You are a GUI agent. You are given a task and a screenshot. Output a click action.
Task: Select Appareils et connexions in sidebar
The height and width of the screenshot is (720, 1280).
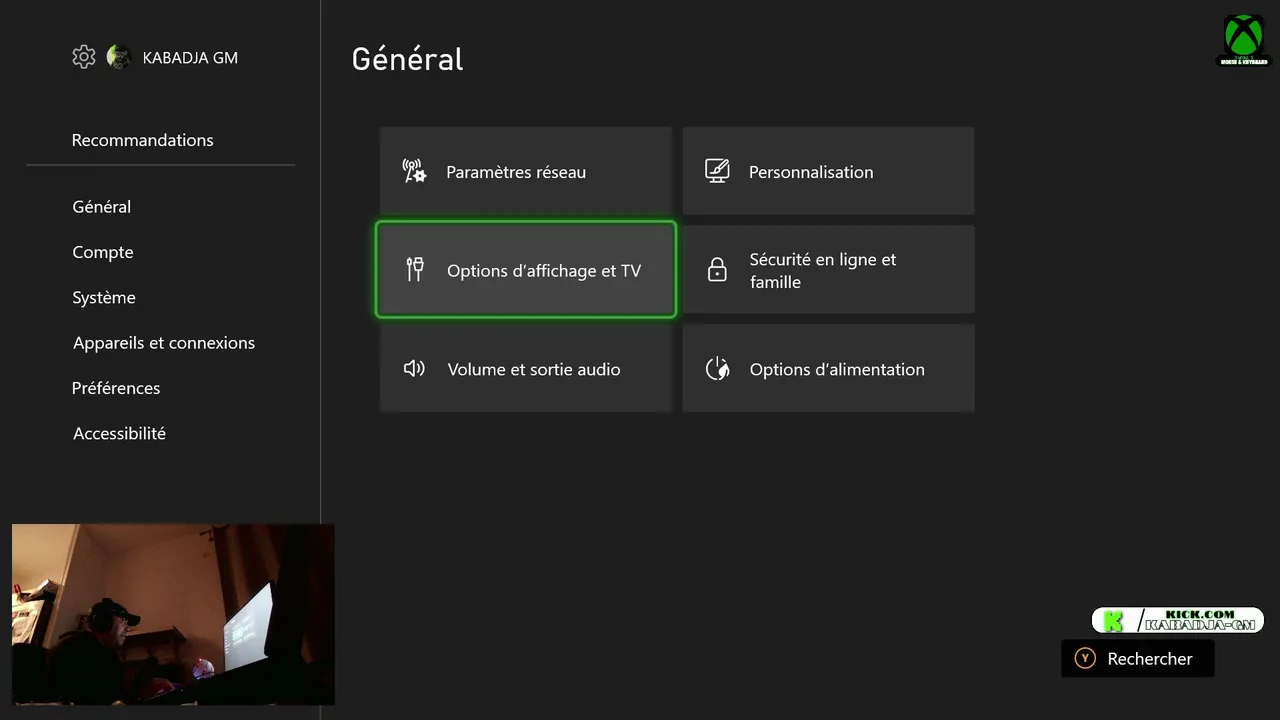[x=164, y=343]
